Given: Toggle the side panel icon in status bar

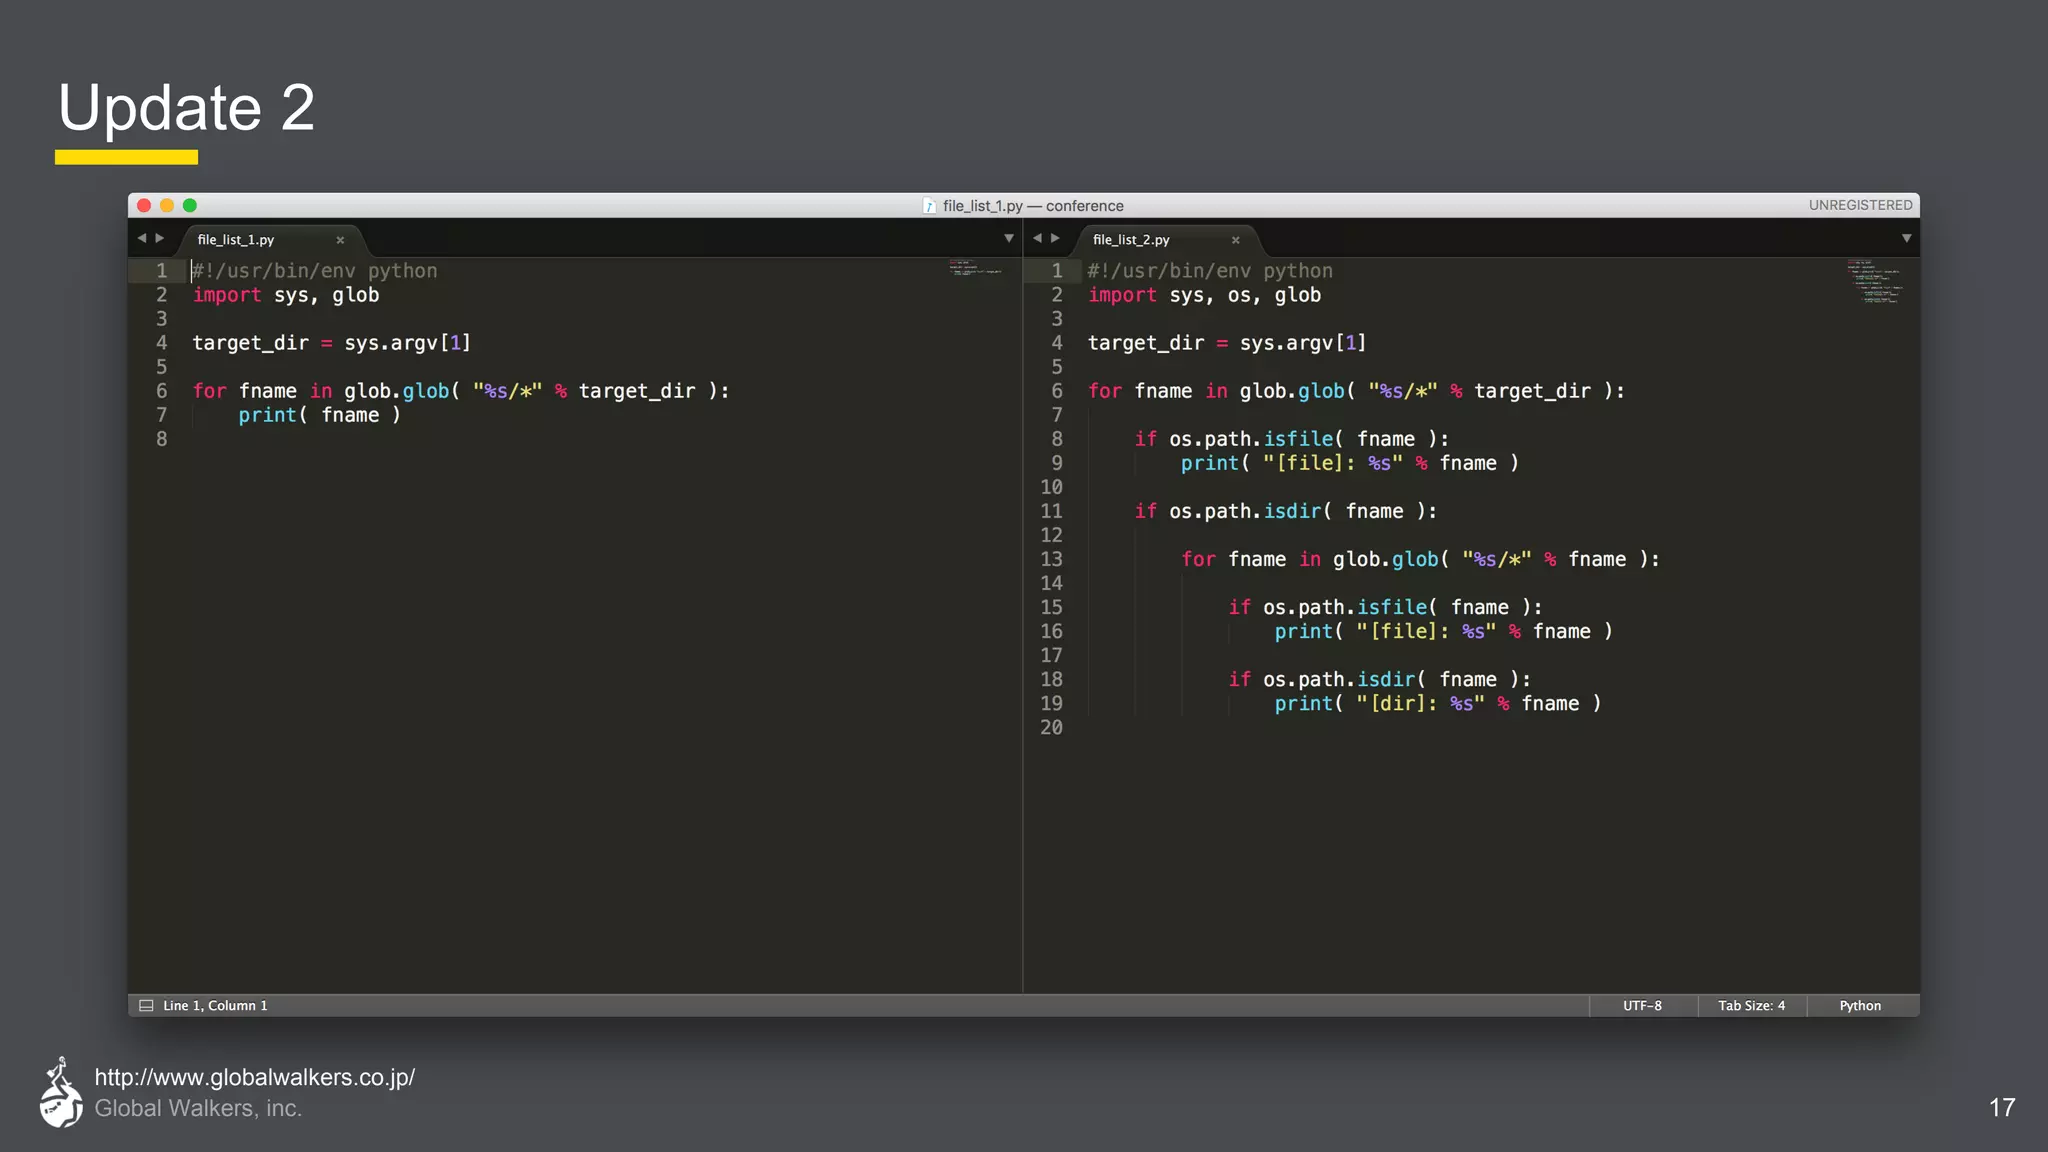Looking at the screenshot, I should coord(146,1006).
